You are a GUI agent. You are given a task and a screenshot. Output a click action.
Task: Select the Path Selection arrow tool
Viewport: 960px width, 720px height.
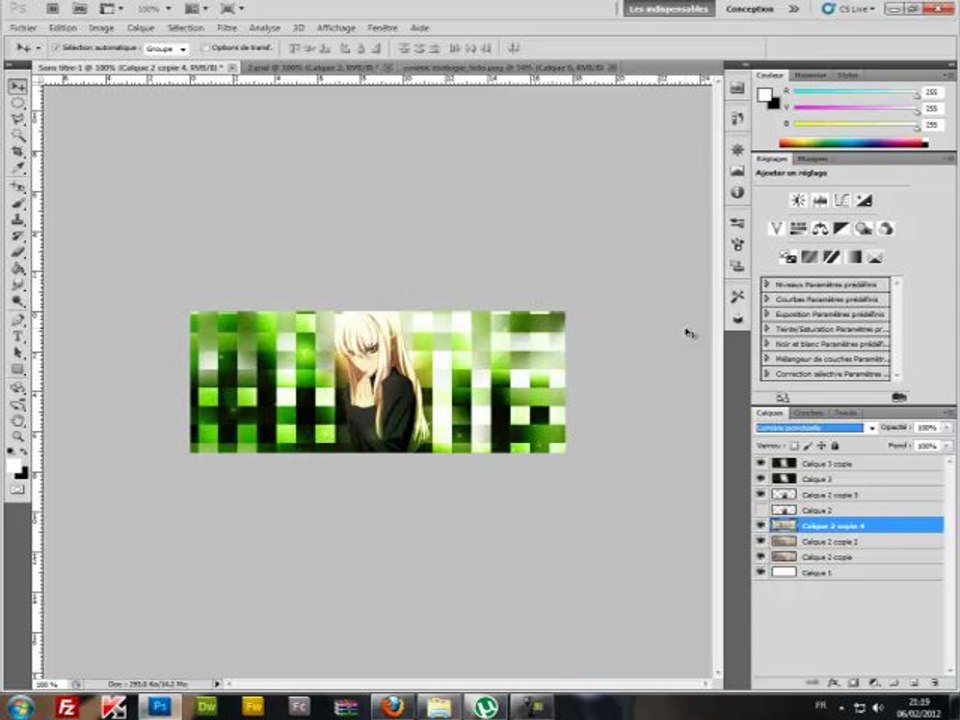click(x=18, y=353)
